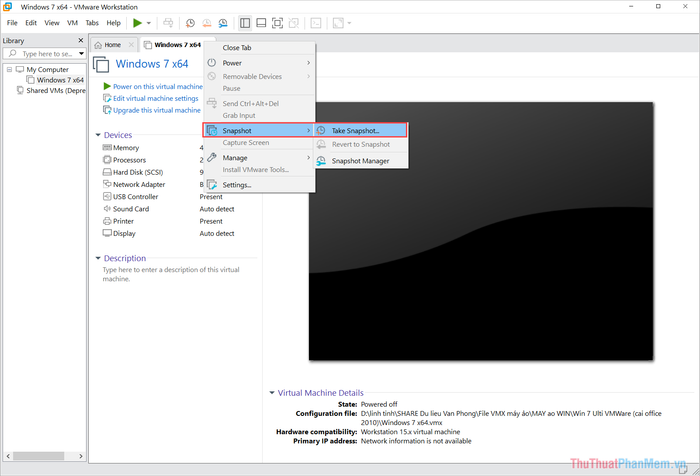Viewport: 700px width, 476px height.
Task: Select Shared VMs in Library tree
Action: (51, 91)
